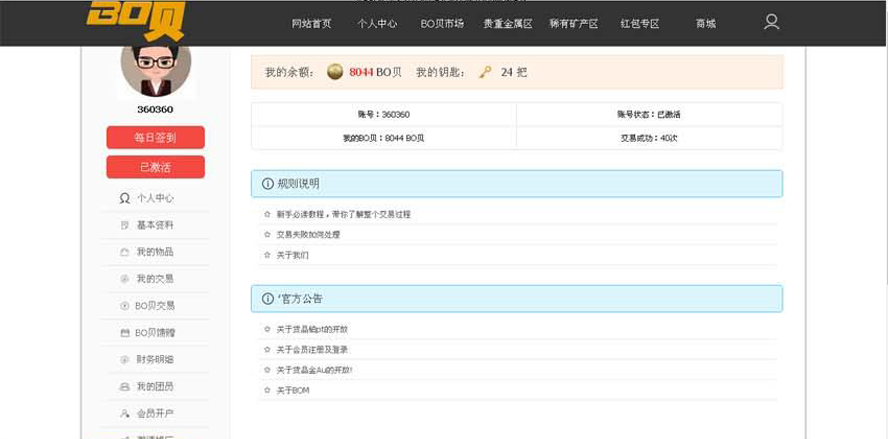888x439 pixels.
Task: Open 财务明细 in the sidebar
Action: 156,360
